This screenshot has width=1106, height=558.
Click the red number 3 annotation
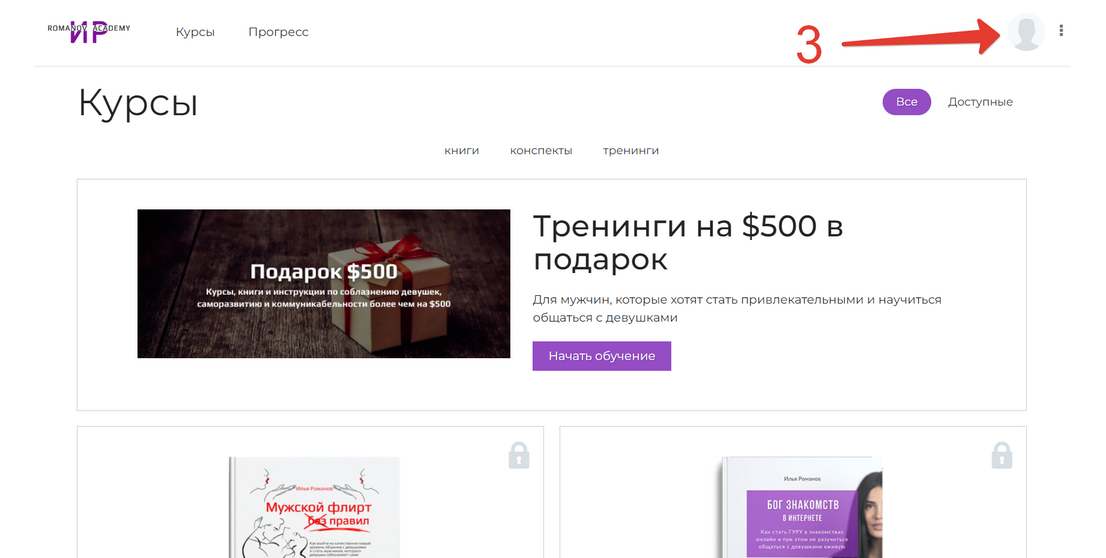point(808,46)
